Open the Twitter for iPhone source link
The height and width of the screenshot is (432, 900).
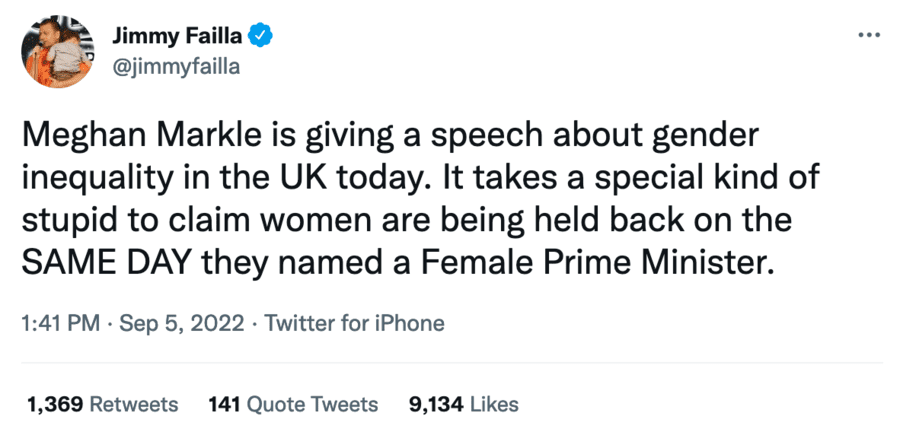pos(357,323)
